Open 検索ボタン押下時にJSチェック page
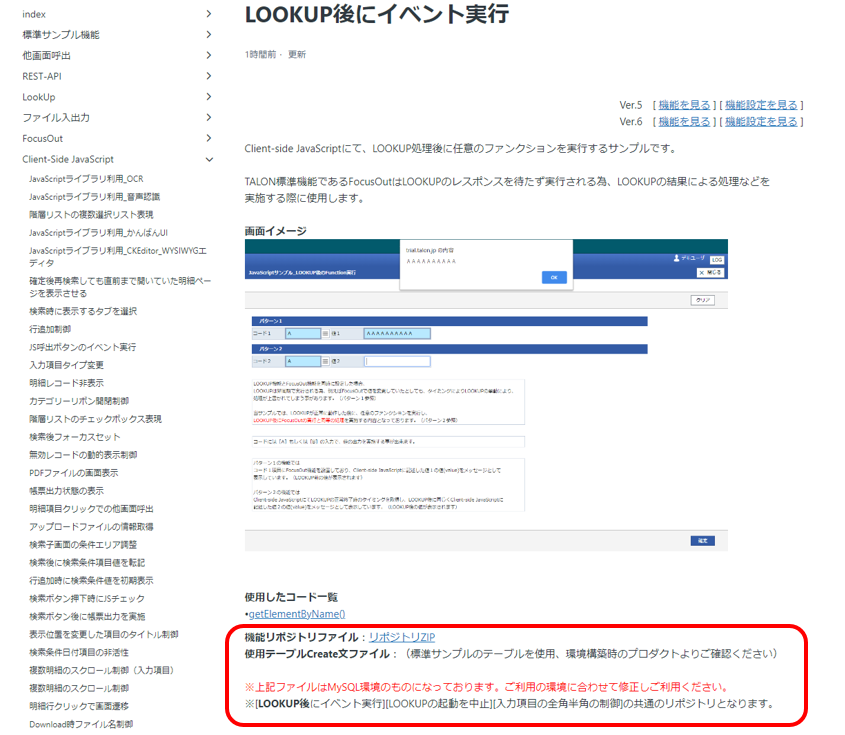 pos(87,598)
